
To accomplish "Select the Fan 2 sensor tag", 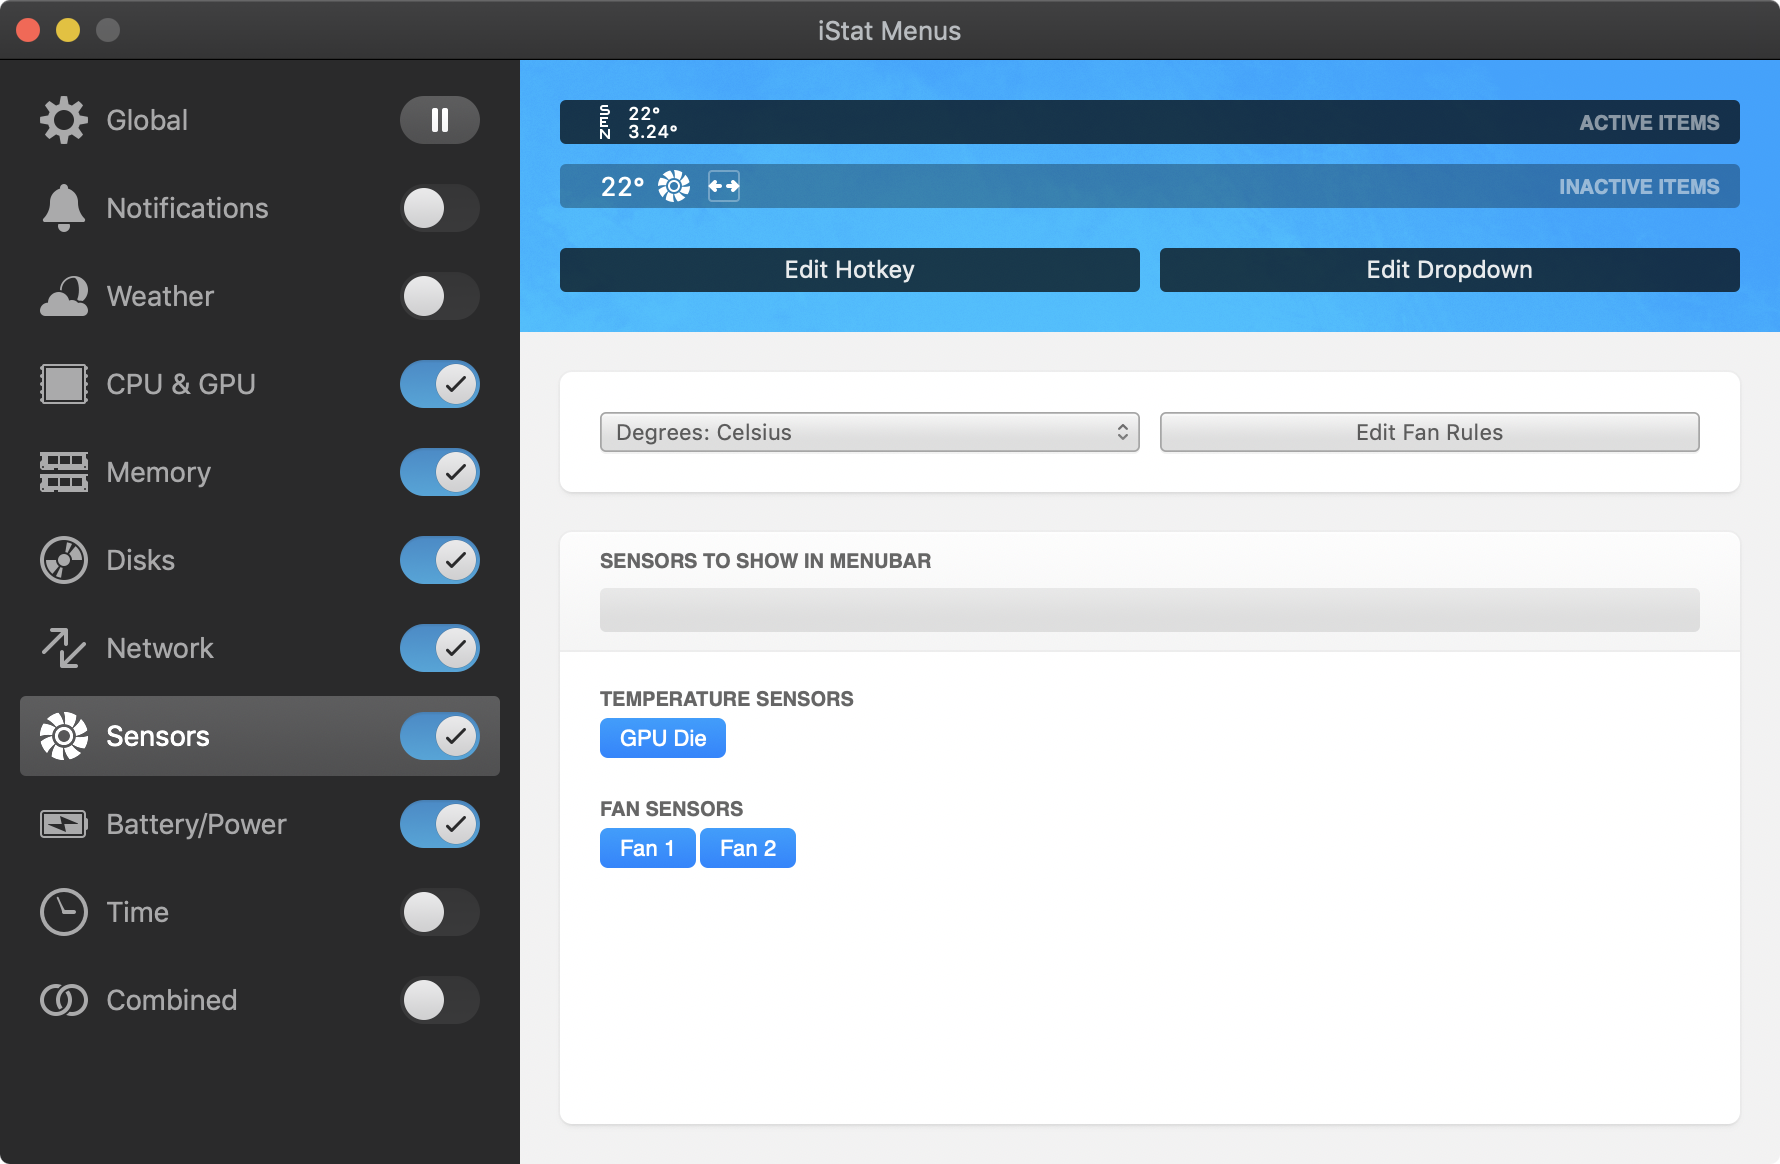I will (748, 848).
